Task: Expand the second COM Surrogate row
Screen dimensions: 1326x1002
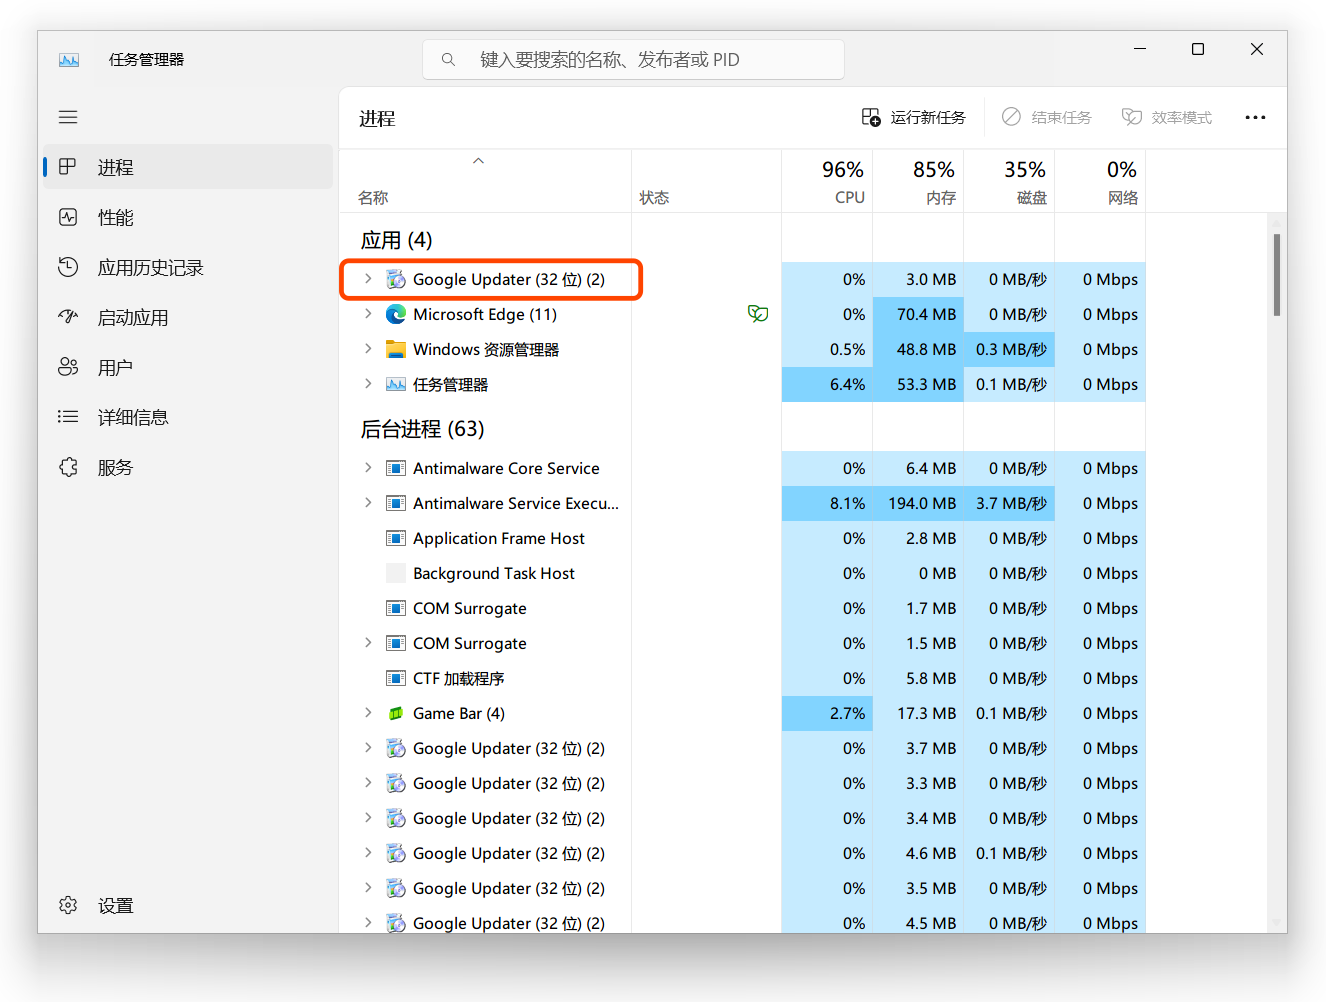Action: tap(368, 643)
